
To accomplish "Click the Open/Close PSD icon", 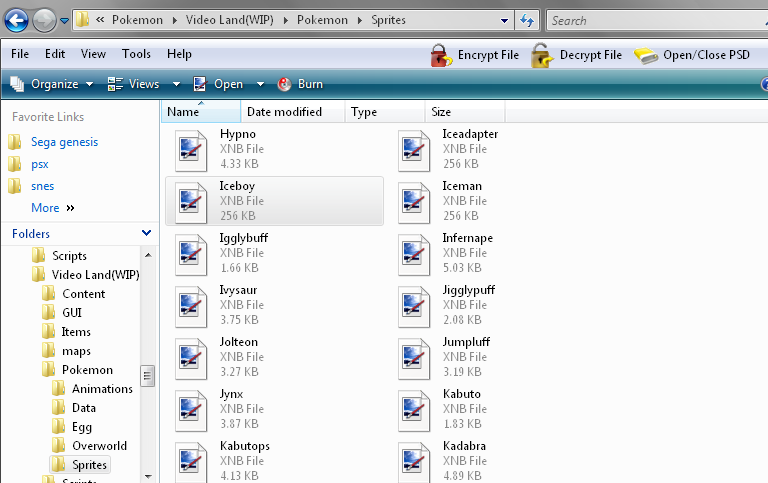I will (646, 56).
